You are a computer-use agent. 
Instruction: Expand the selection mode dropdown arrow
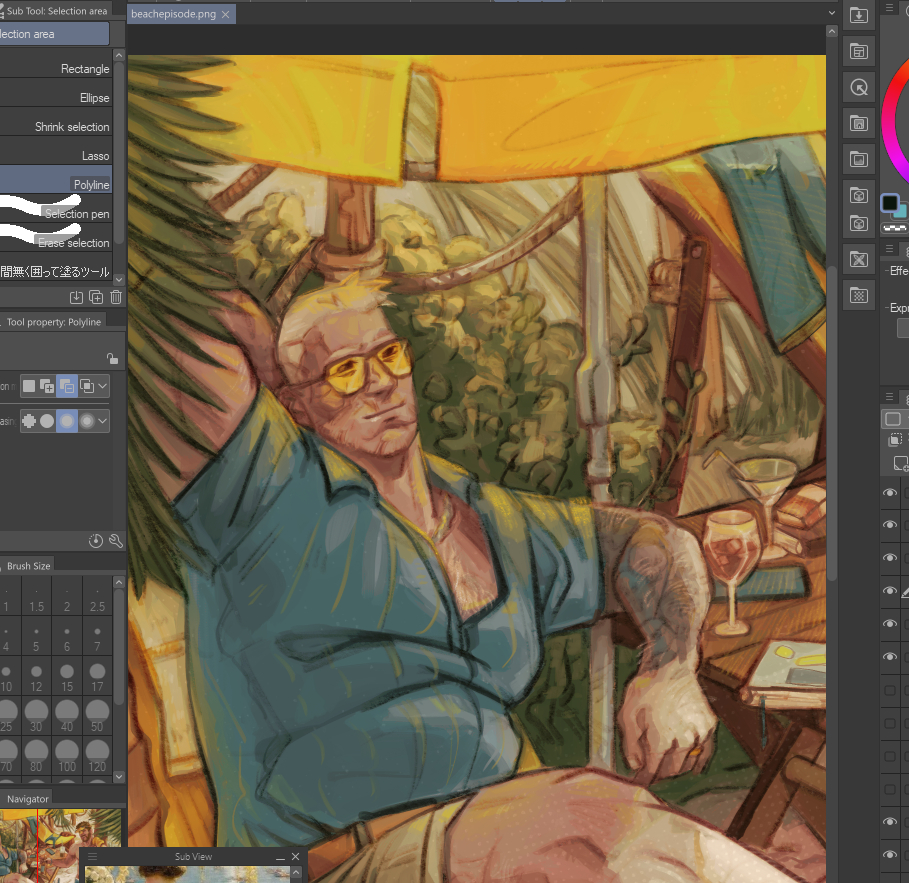[103, 386]
